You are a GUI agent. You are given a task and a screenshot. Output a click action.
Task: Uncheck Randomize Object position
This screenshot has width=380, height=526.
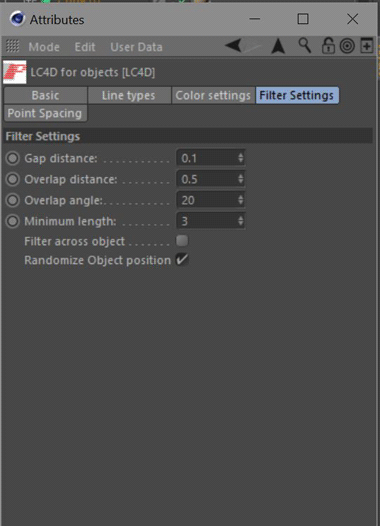182,260
